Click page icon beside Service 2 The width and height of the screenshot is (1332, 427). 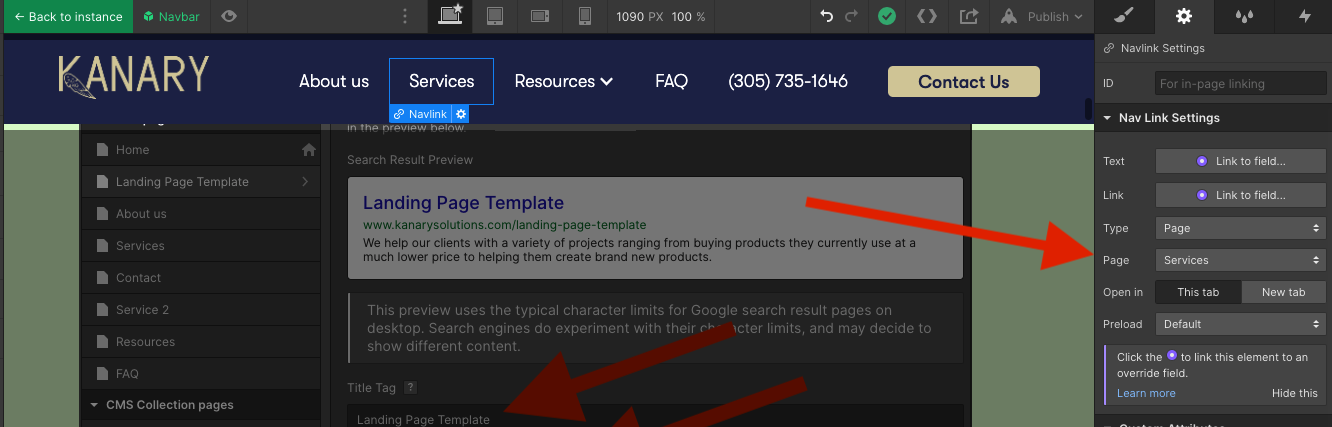[x=102, y=310]
